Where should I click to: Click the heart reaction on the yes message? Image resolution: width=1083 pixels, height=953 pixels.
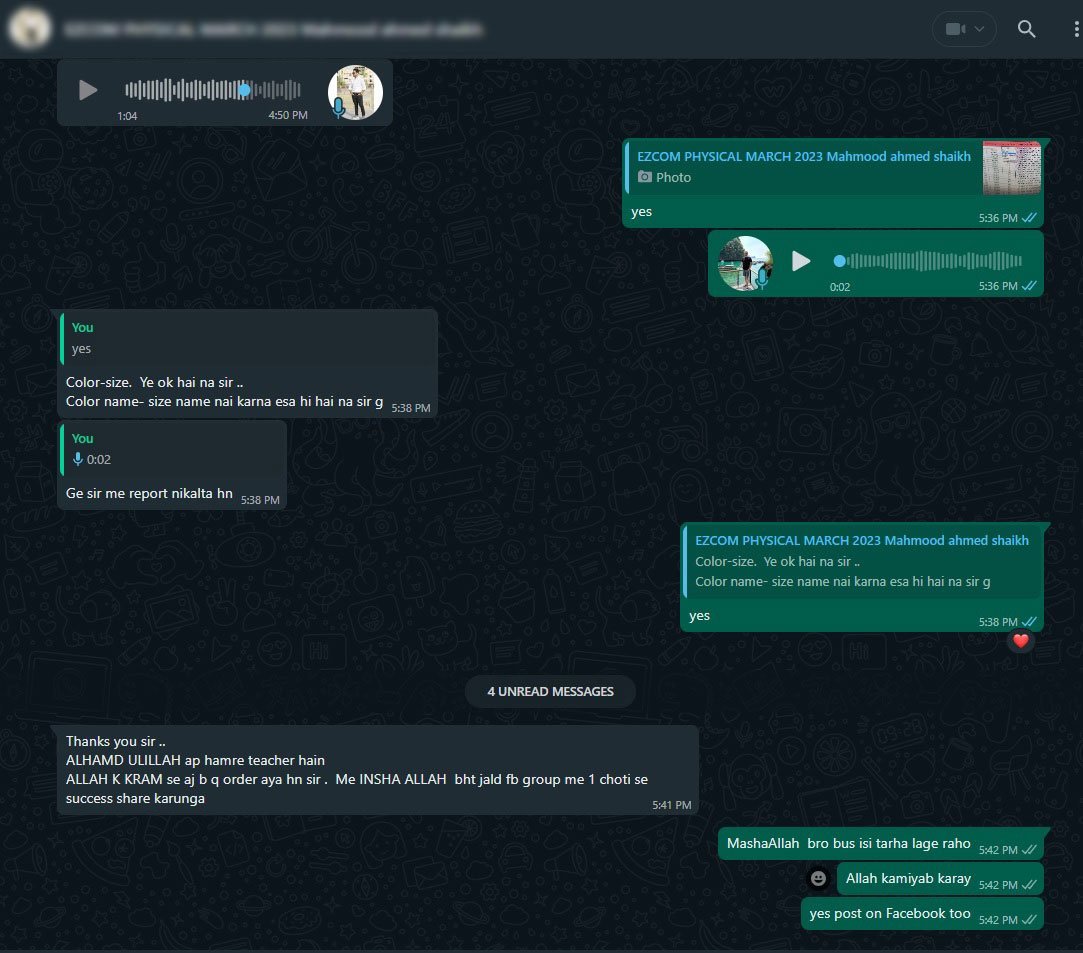click(x=1020, y=641)
